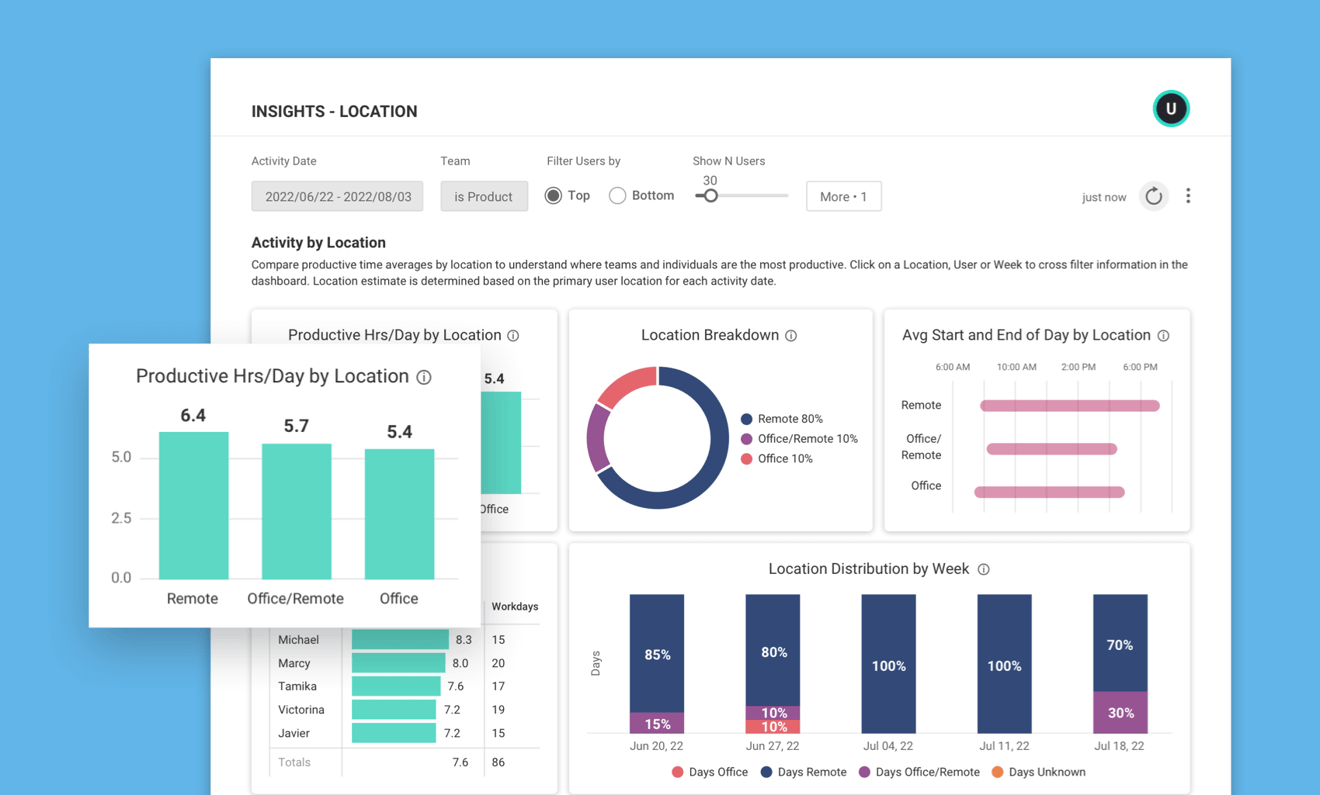Click the INSIGHTS - LOCATION page title
The width and height of the screenshot is (1320, 795).
pyautogui.click(x=334, y=111)
